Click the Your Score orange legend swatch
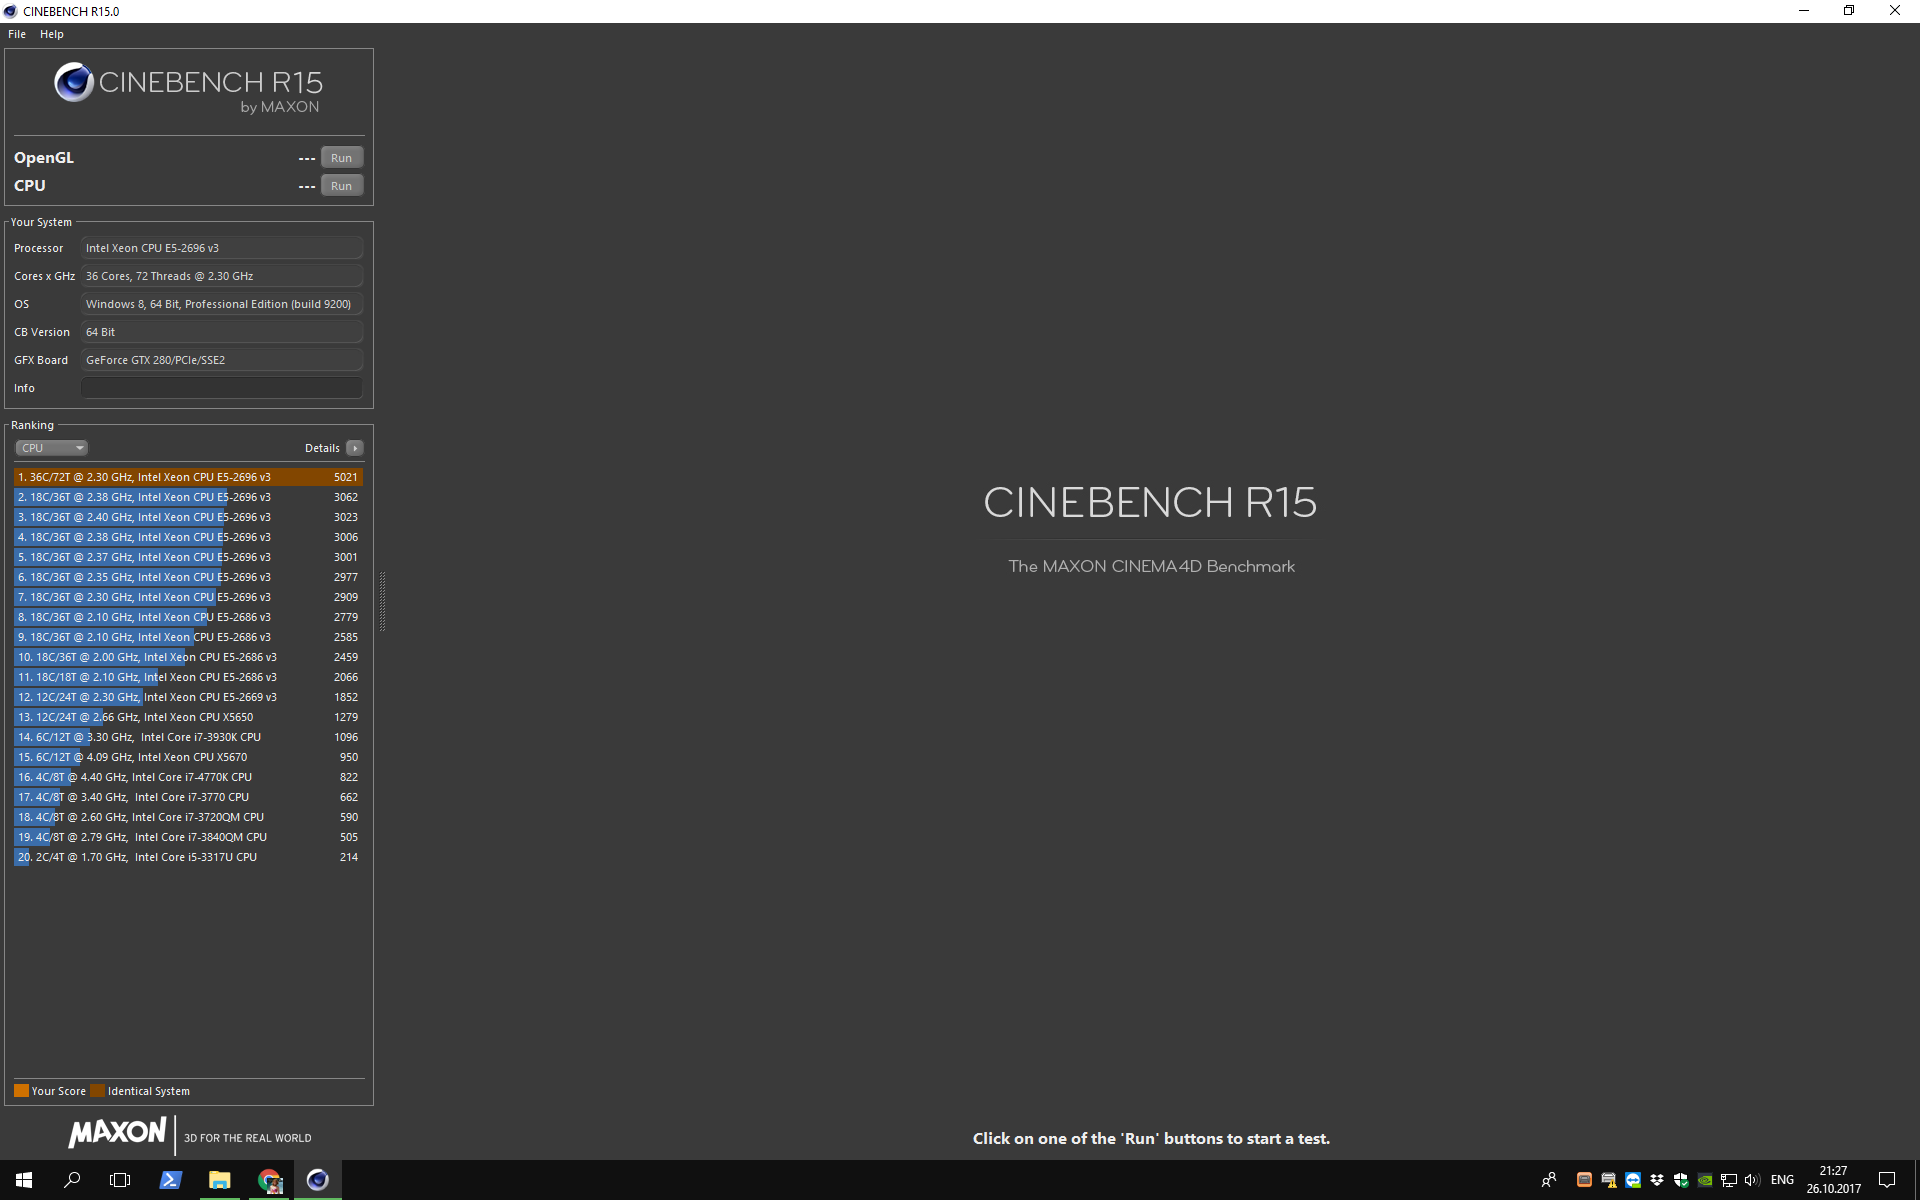The height and width of the screenshot is (1200, 1920). 21,1091
